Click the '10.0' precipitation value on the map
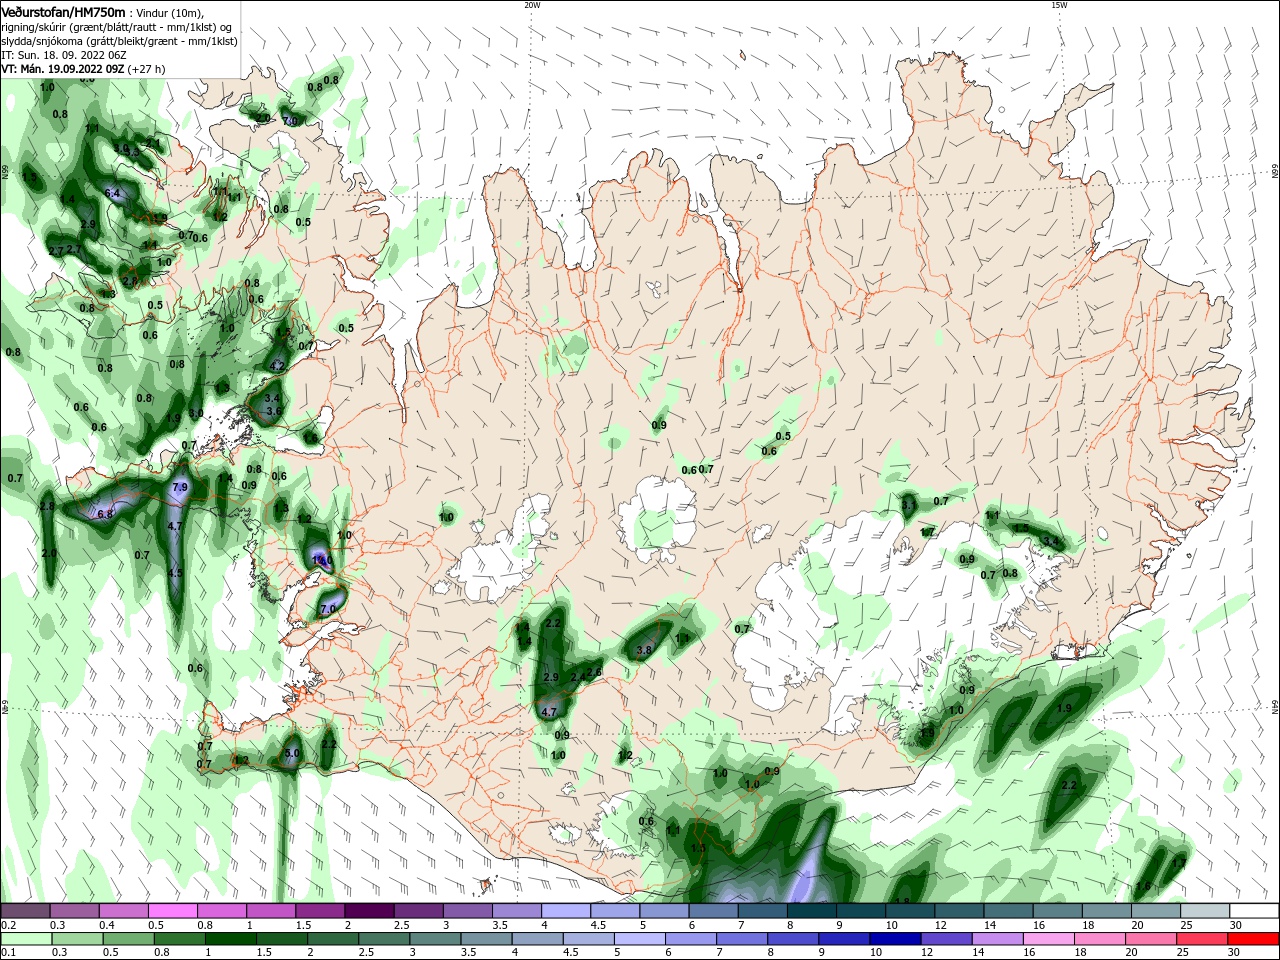1280x960 pixels. point(322,560)
